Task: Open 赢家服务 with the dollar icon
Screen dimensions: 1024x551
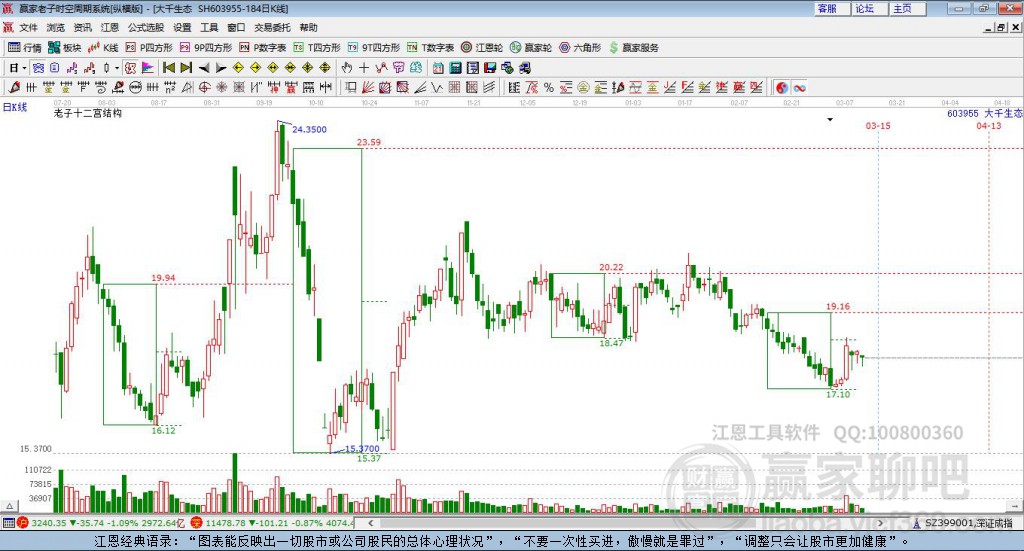Action: [633, 48]
